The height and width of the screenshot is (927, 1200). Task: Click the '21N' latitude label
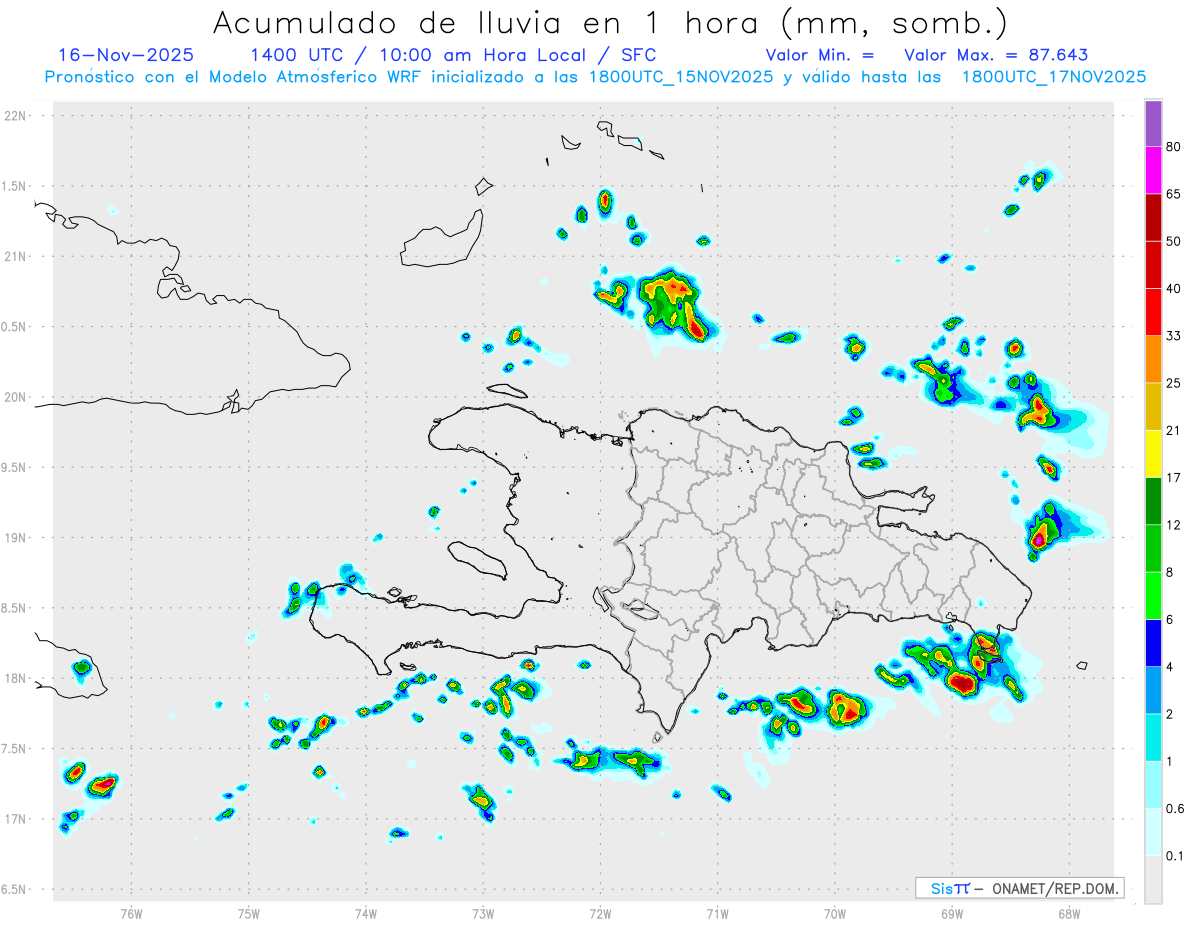click(17, 257)
